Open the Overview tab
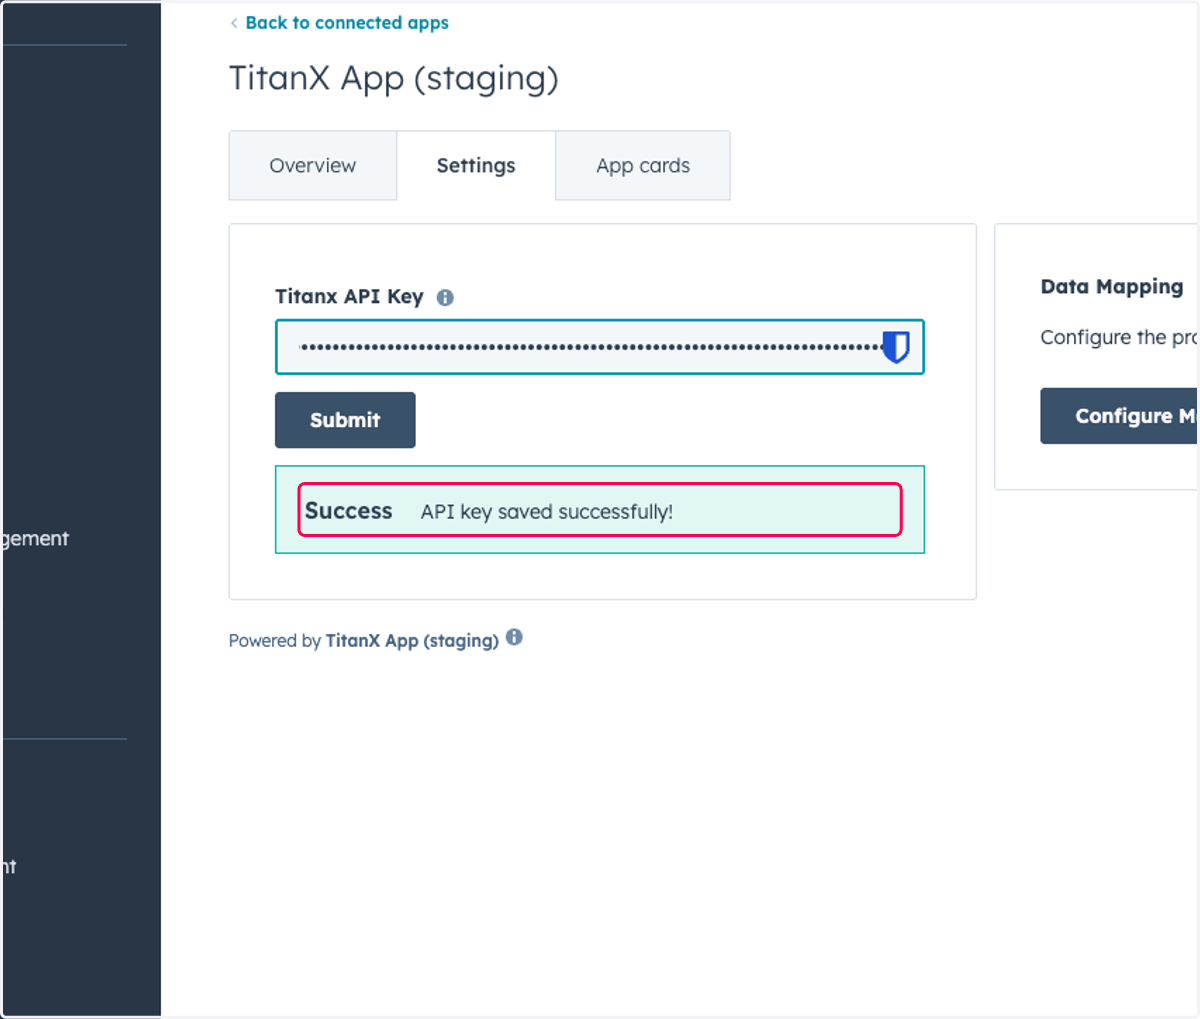Screen dimensions: 1200x1019 coord(313,166)
